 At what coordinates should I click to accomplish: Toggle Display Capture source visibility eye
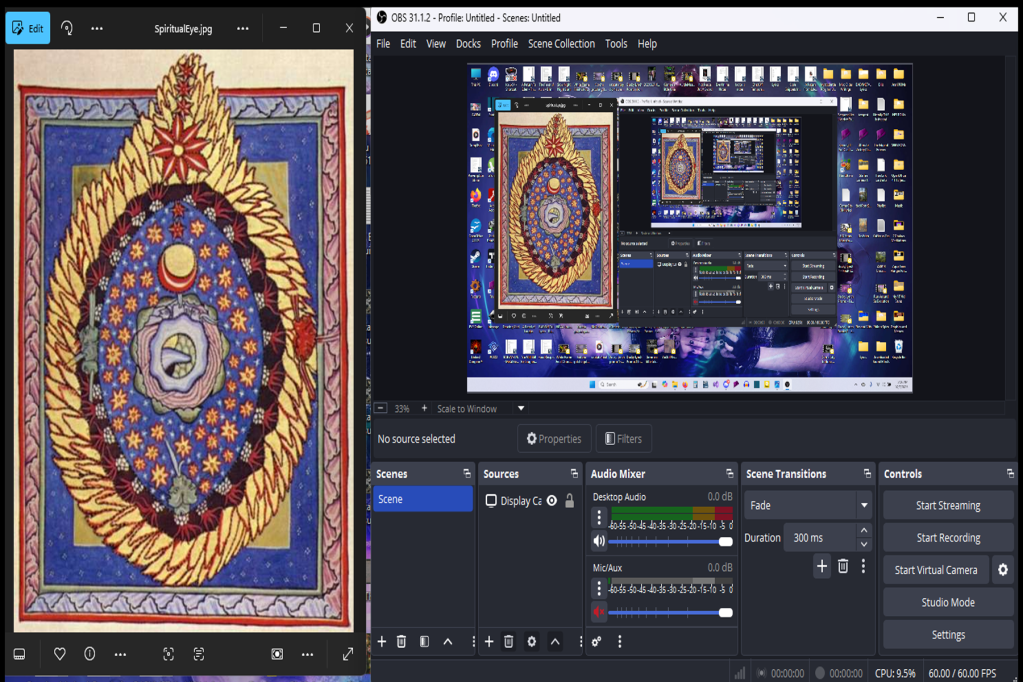552,501
